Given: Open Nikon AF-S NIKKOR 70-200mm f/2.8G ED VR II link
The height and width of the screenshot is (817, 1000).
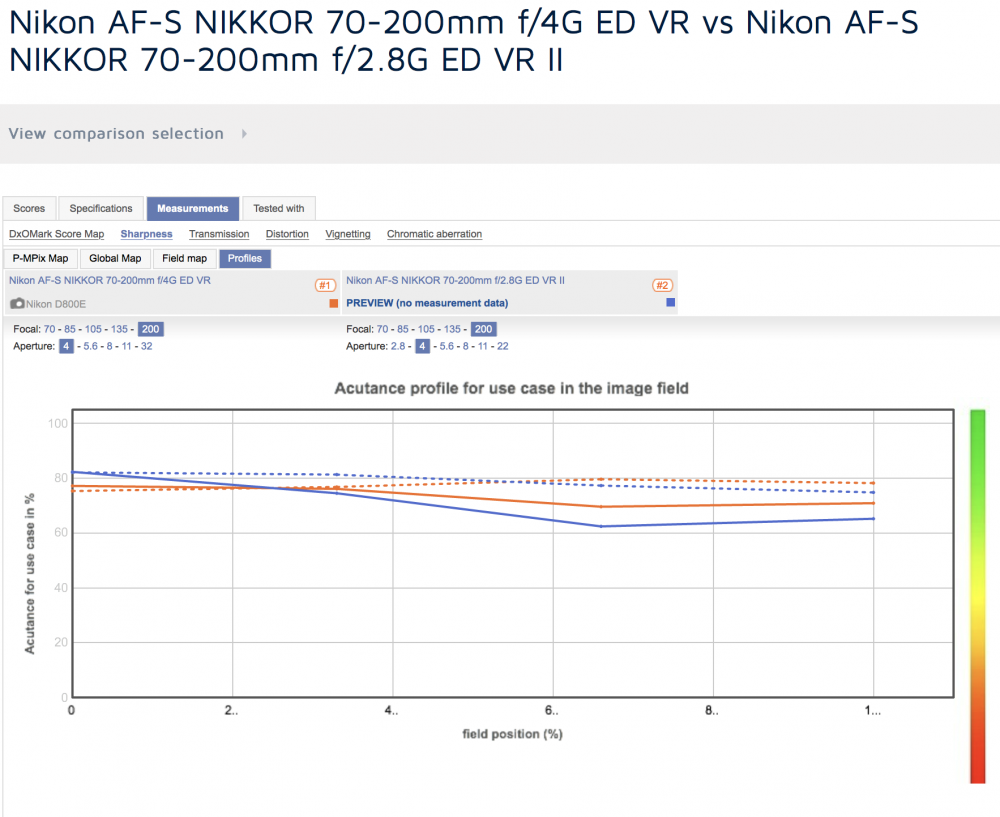Looking at the screenshot, I should coord(455,280).
